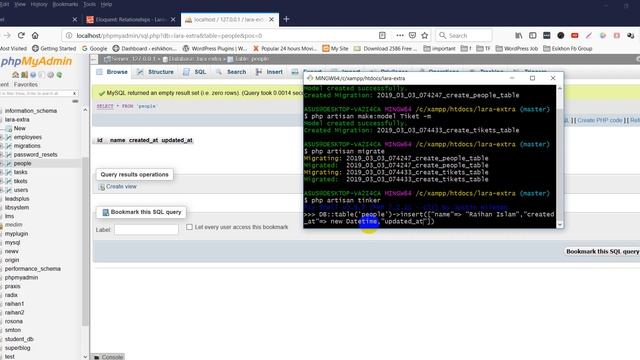The height and width of the screenshot is (360, 640).
Task: Open the Insert tab
Action: (269, 72)
